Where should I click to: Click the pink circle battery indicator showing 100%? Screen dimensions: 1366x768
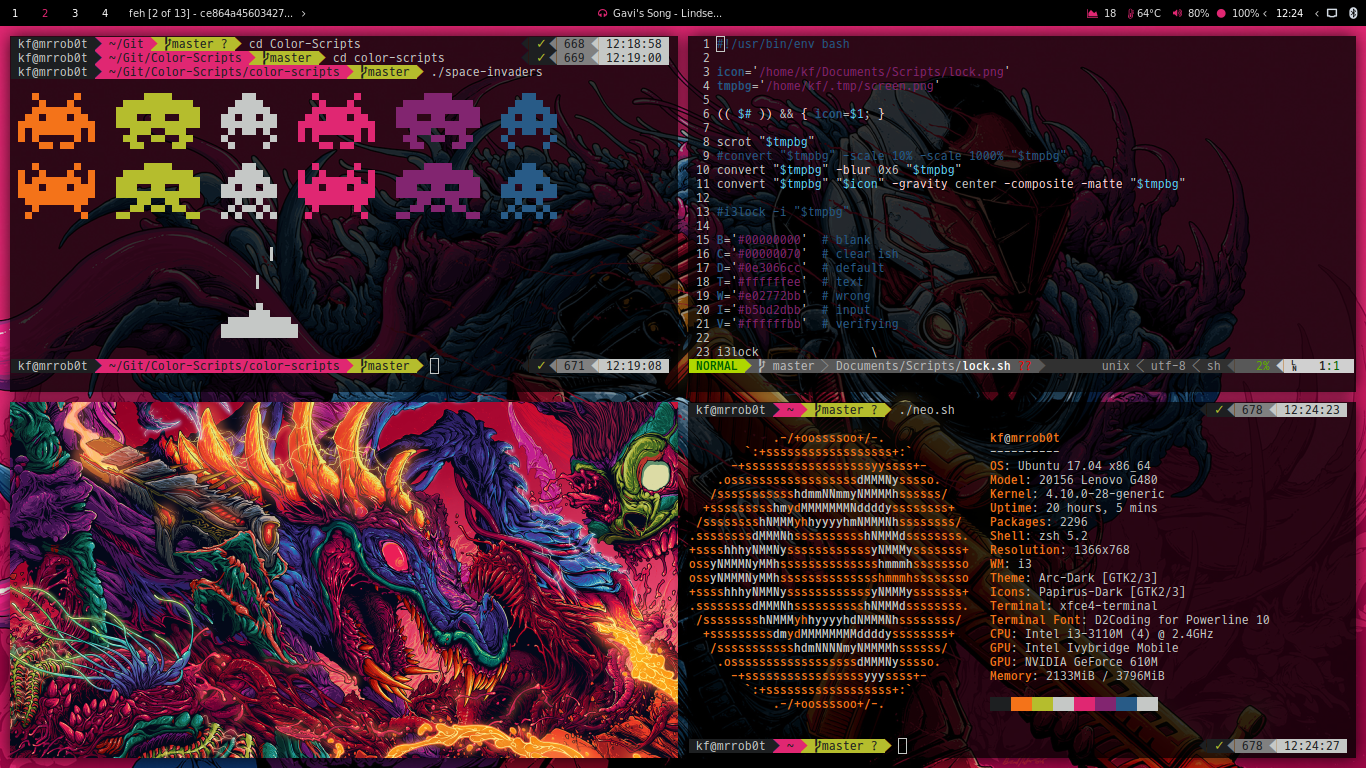[x=1221, y=13]
